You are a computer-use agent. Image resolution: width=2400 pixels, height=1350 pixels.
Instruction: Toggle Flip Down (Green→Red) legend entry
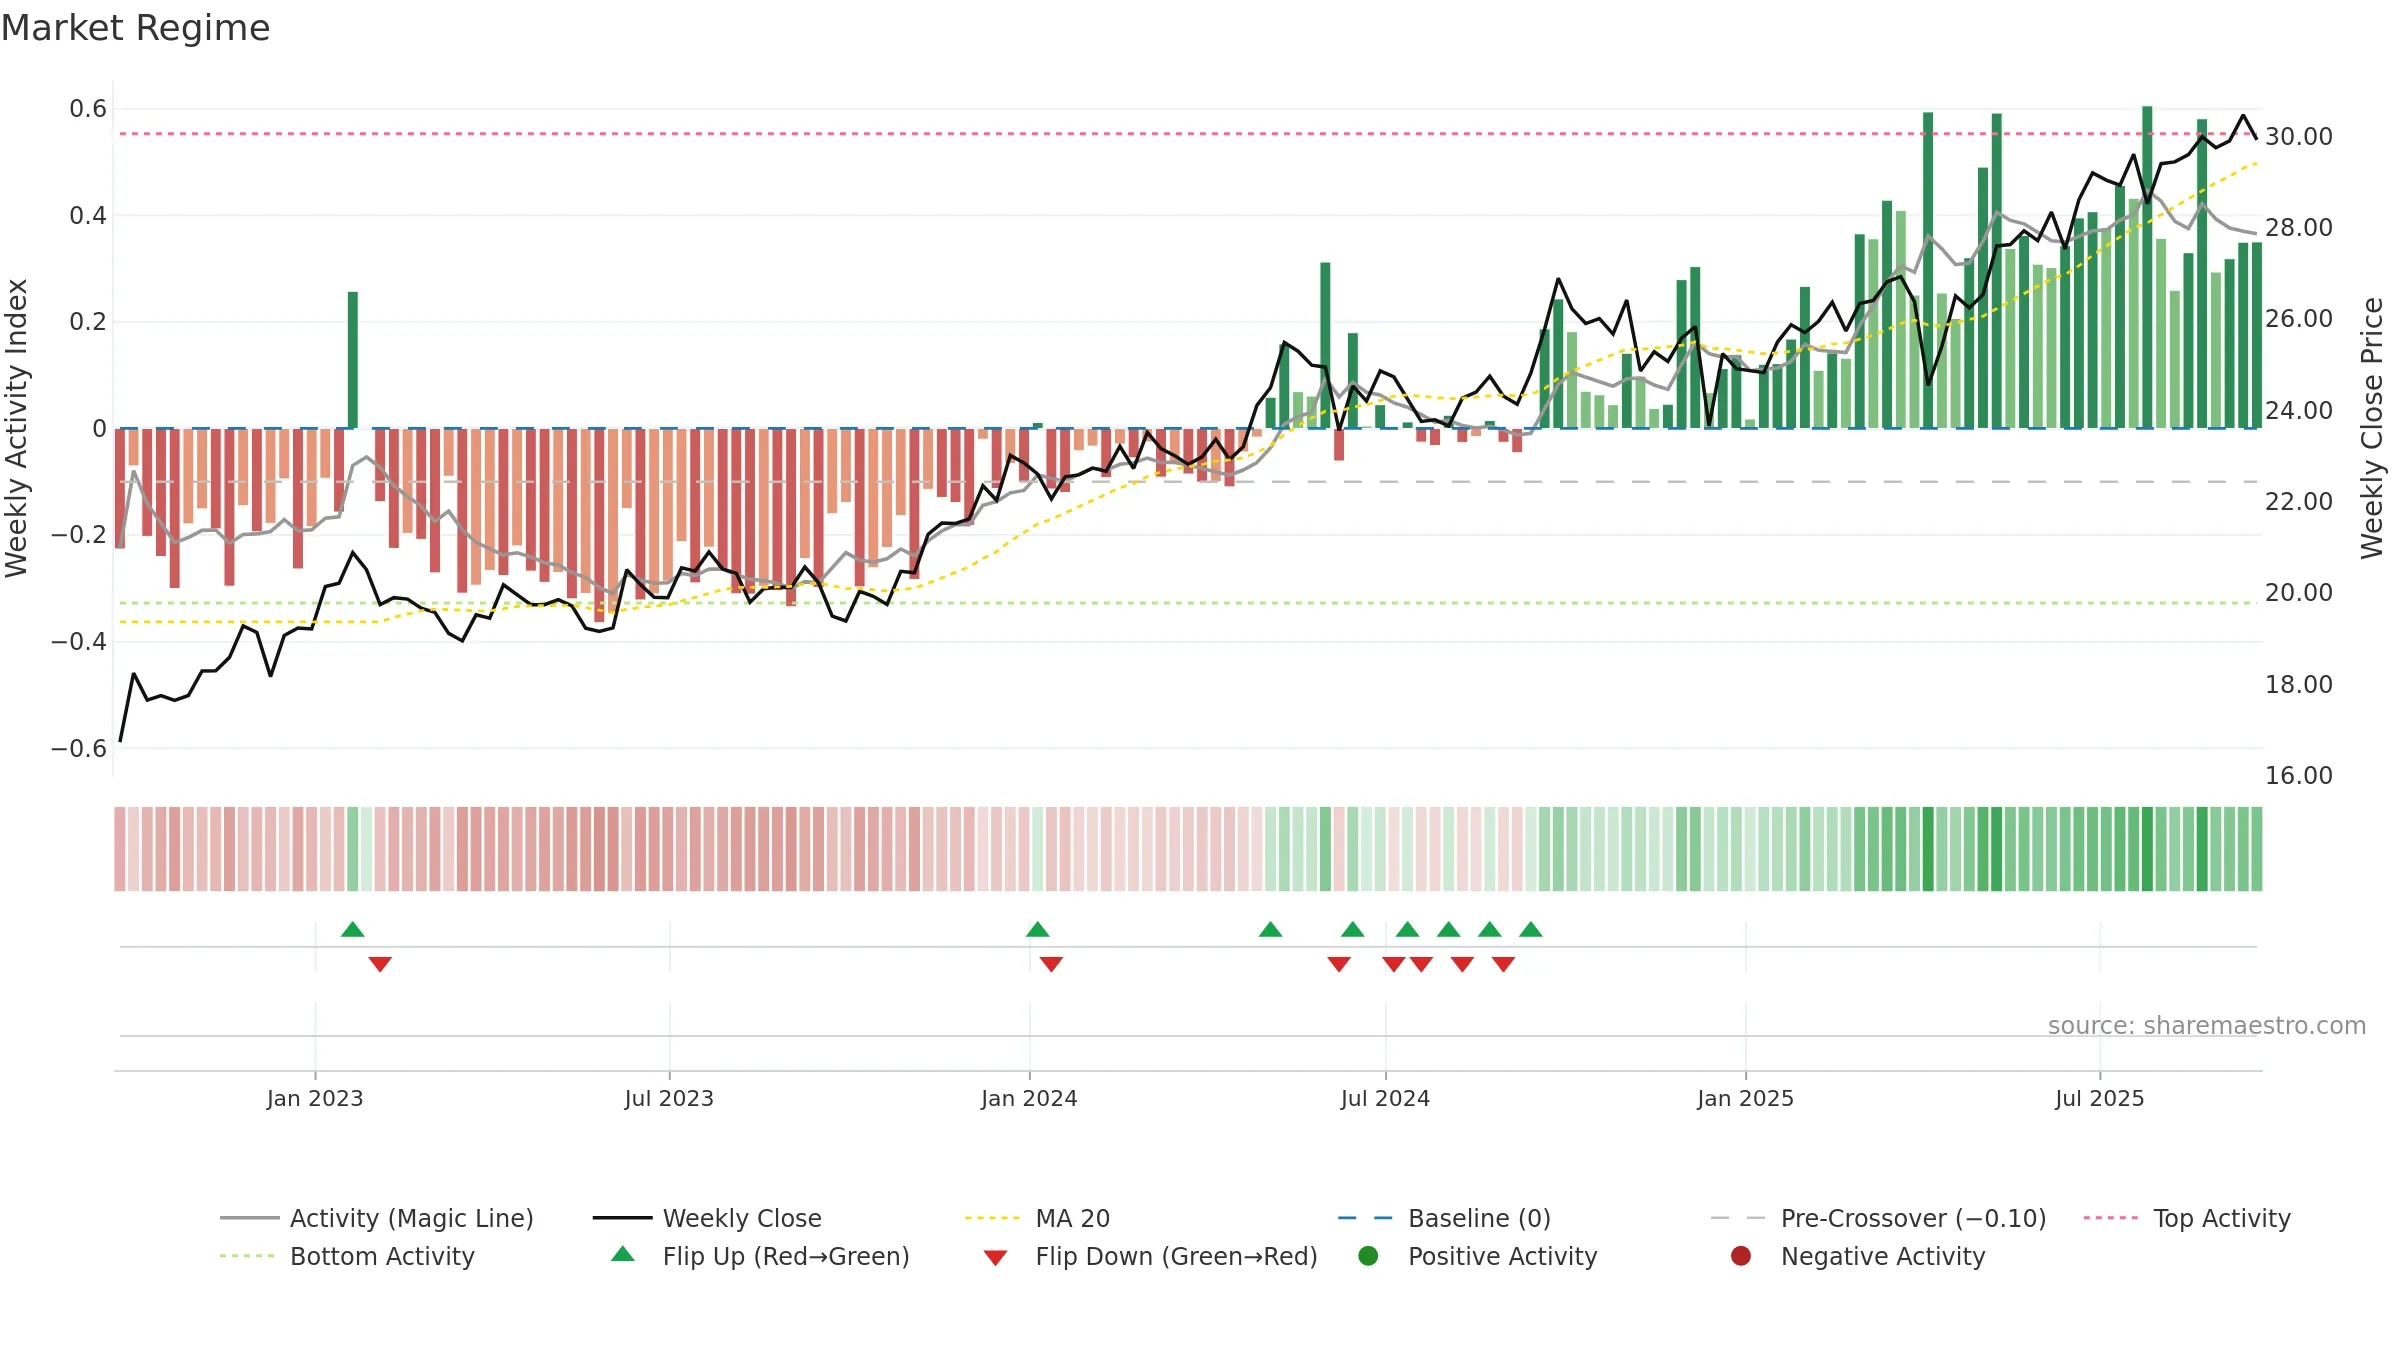pos(1150,1256)
